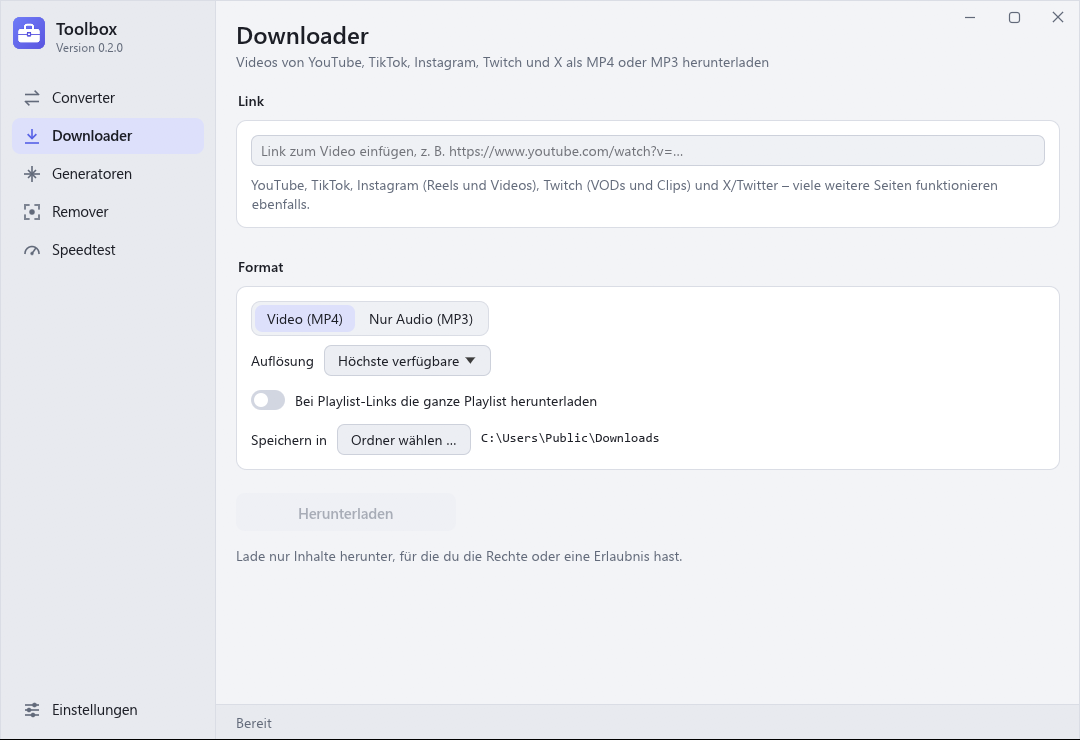Maximize the Toolbox window
This screenshot has height=740, width=1080.
pyautogui.click(x=1014, y=17)
